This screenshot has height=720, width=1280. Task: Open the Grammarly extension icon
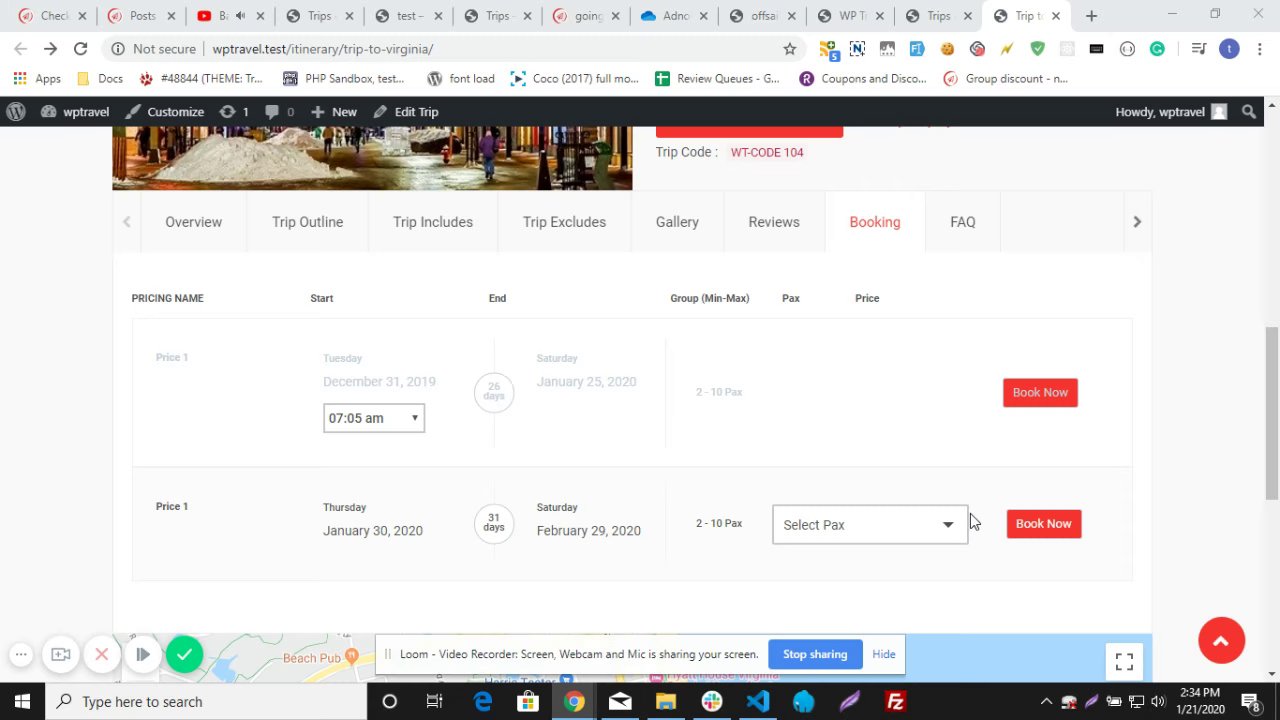pos(1157,49)
